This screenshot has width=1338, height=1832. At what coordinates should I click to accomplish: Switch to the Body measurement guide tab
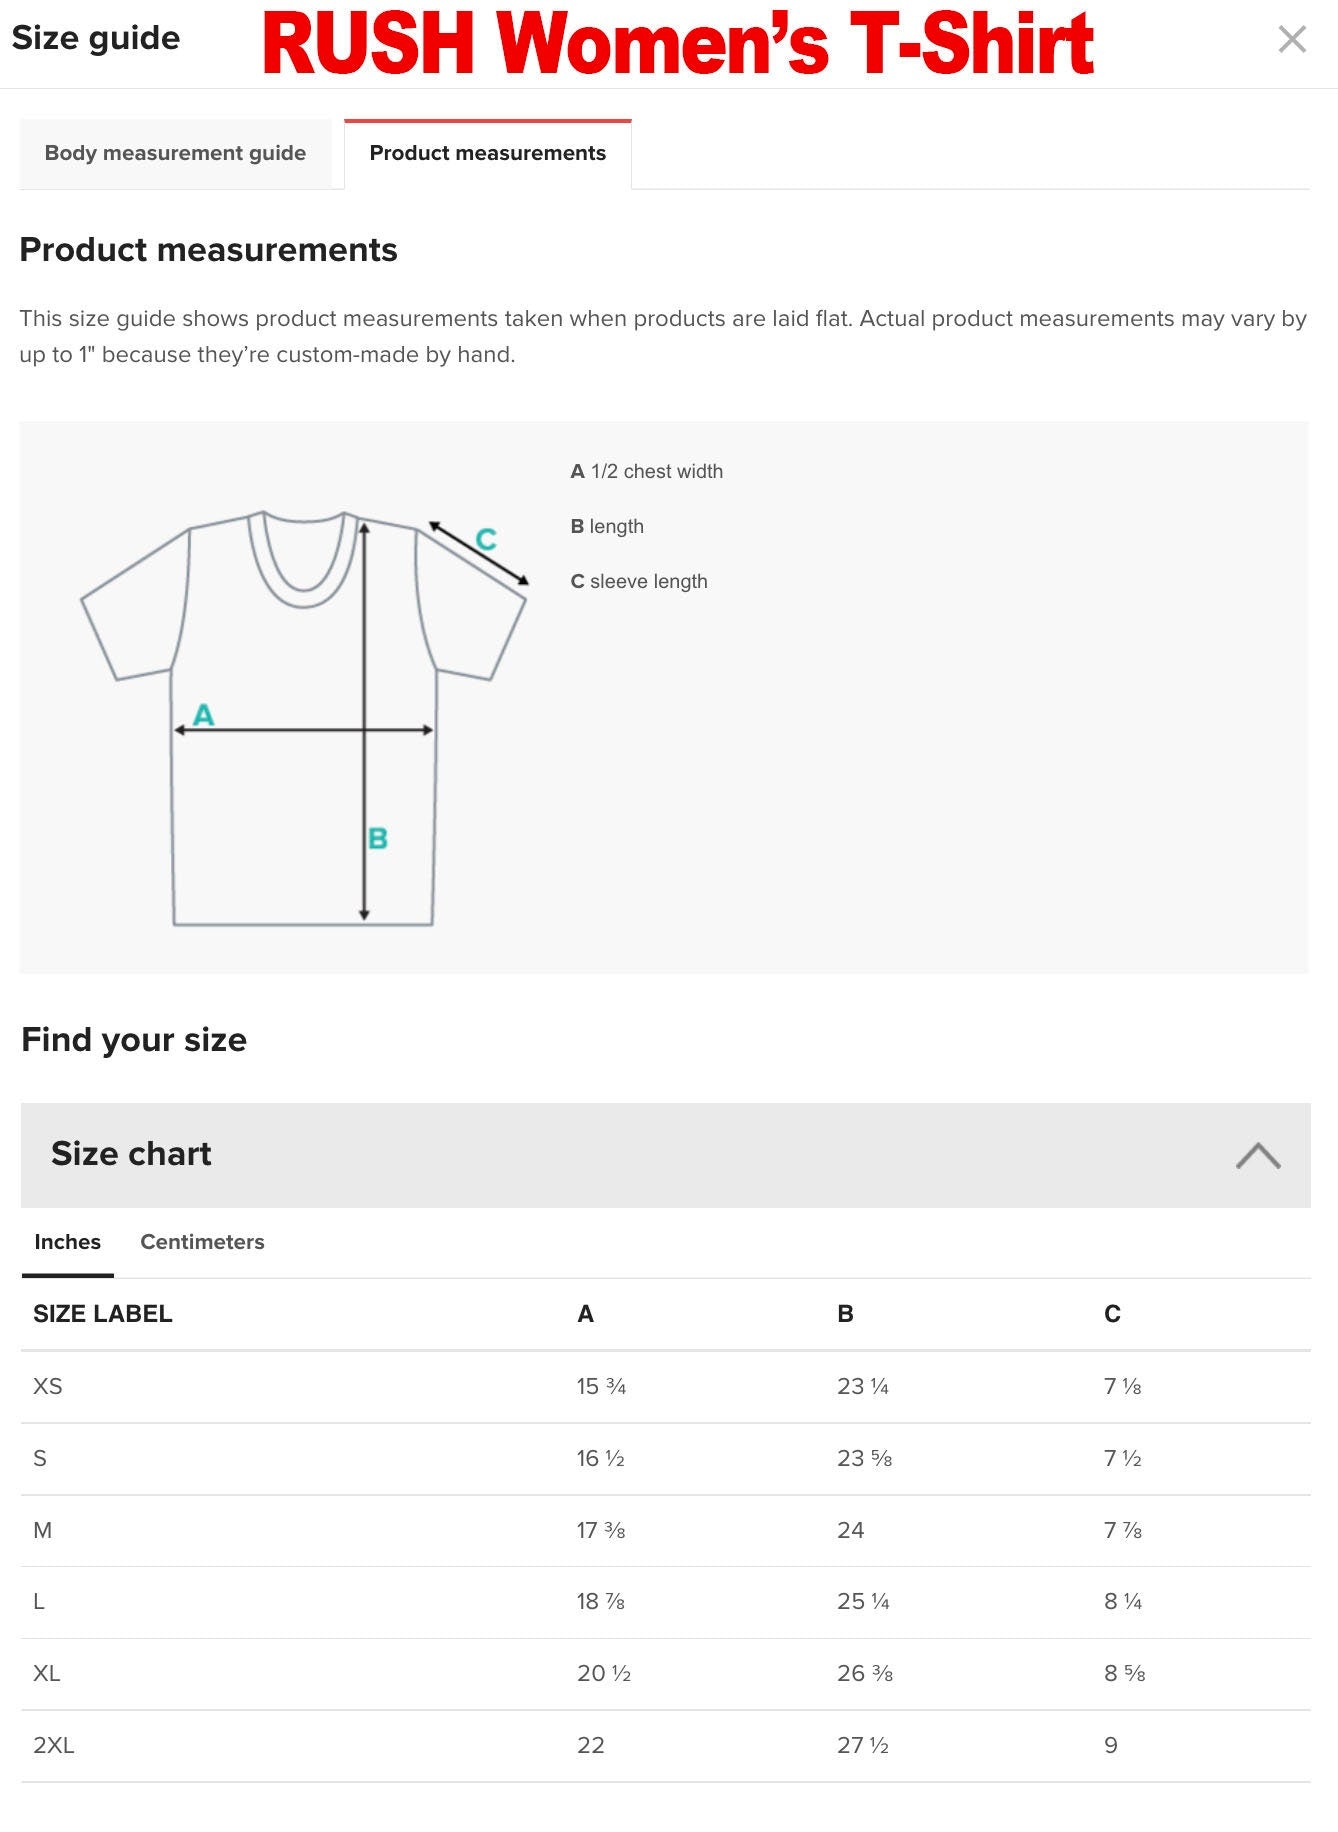pos(174,152)
